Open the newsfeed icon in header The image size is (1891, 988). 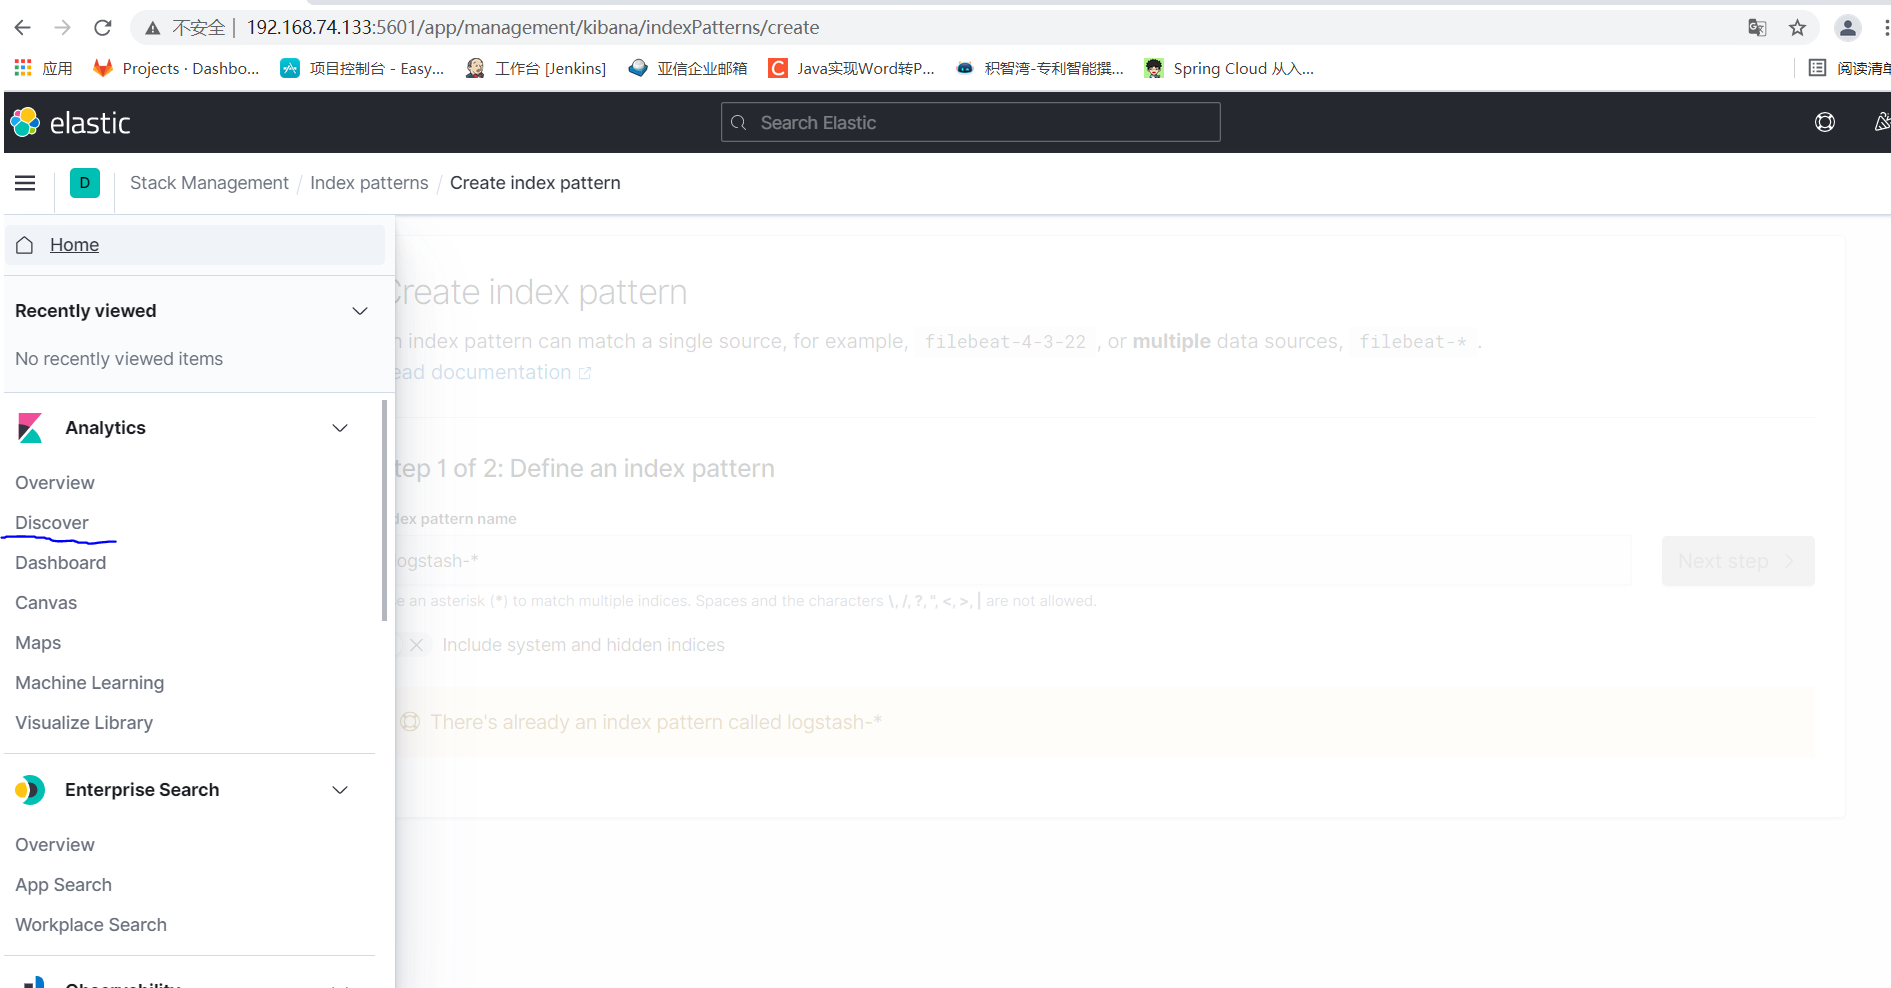pos(1881,122)
